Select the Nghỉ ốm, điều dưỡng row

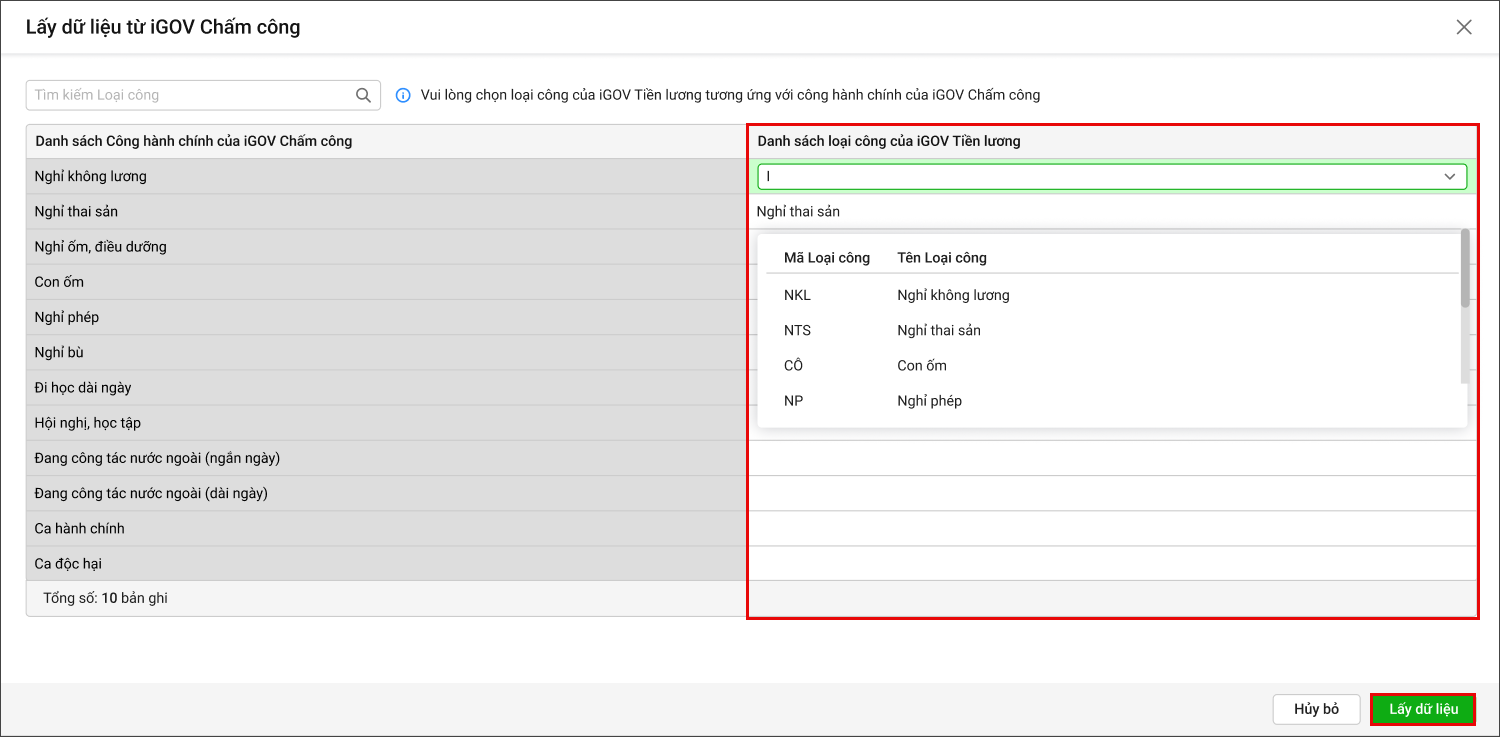387,247
